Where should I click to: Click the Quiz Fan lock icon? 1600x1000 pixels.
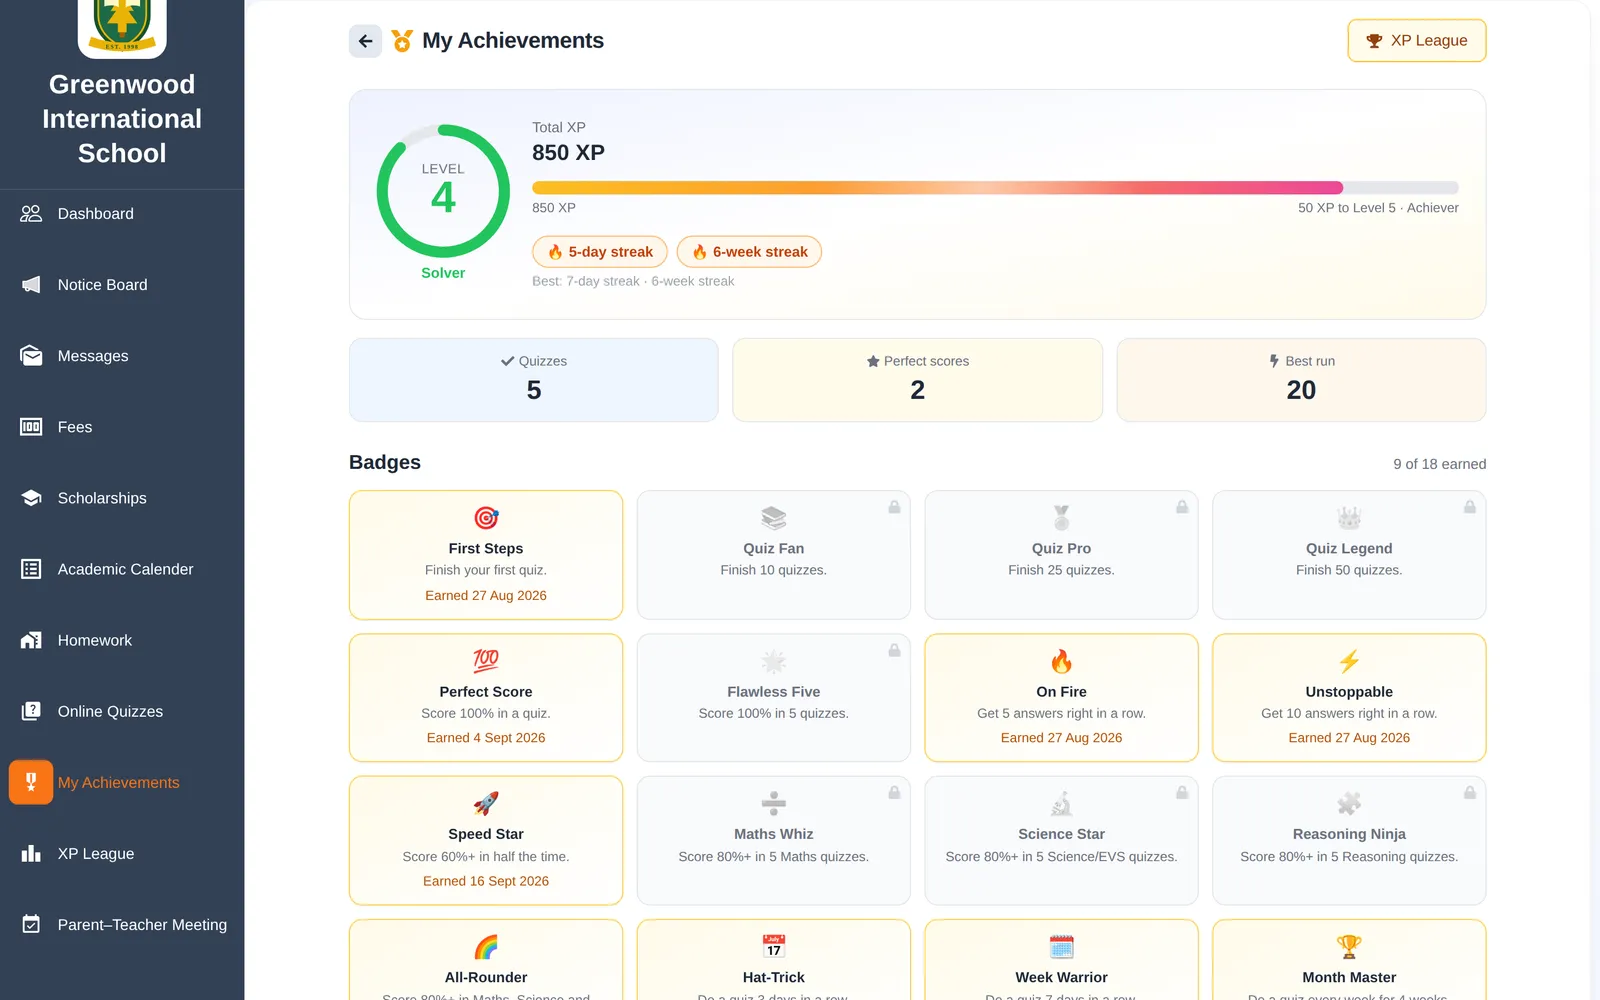tap(894, 507)
